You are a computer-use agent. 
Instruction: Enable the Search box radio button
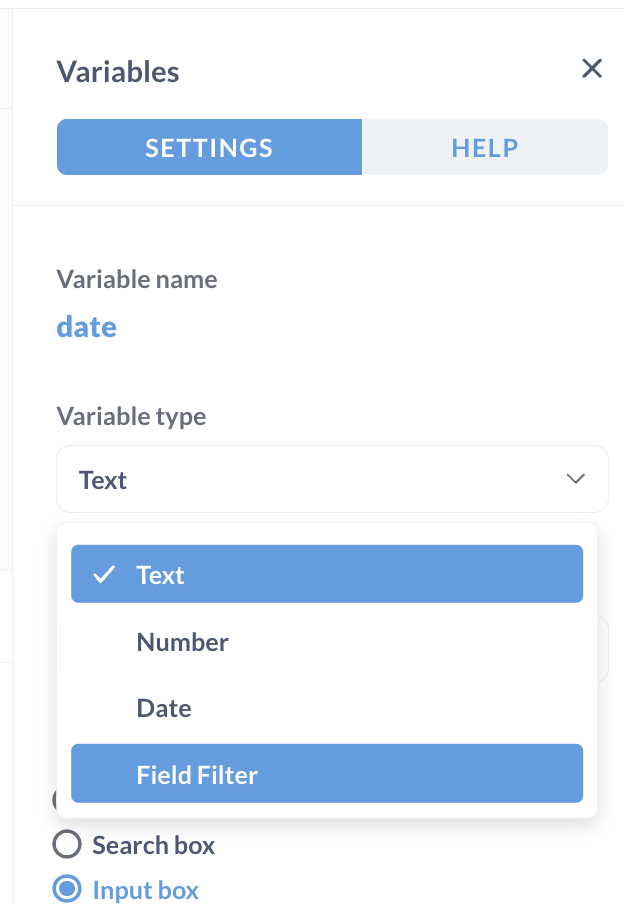[x=67, y=845]
